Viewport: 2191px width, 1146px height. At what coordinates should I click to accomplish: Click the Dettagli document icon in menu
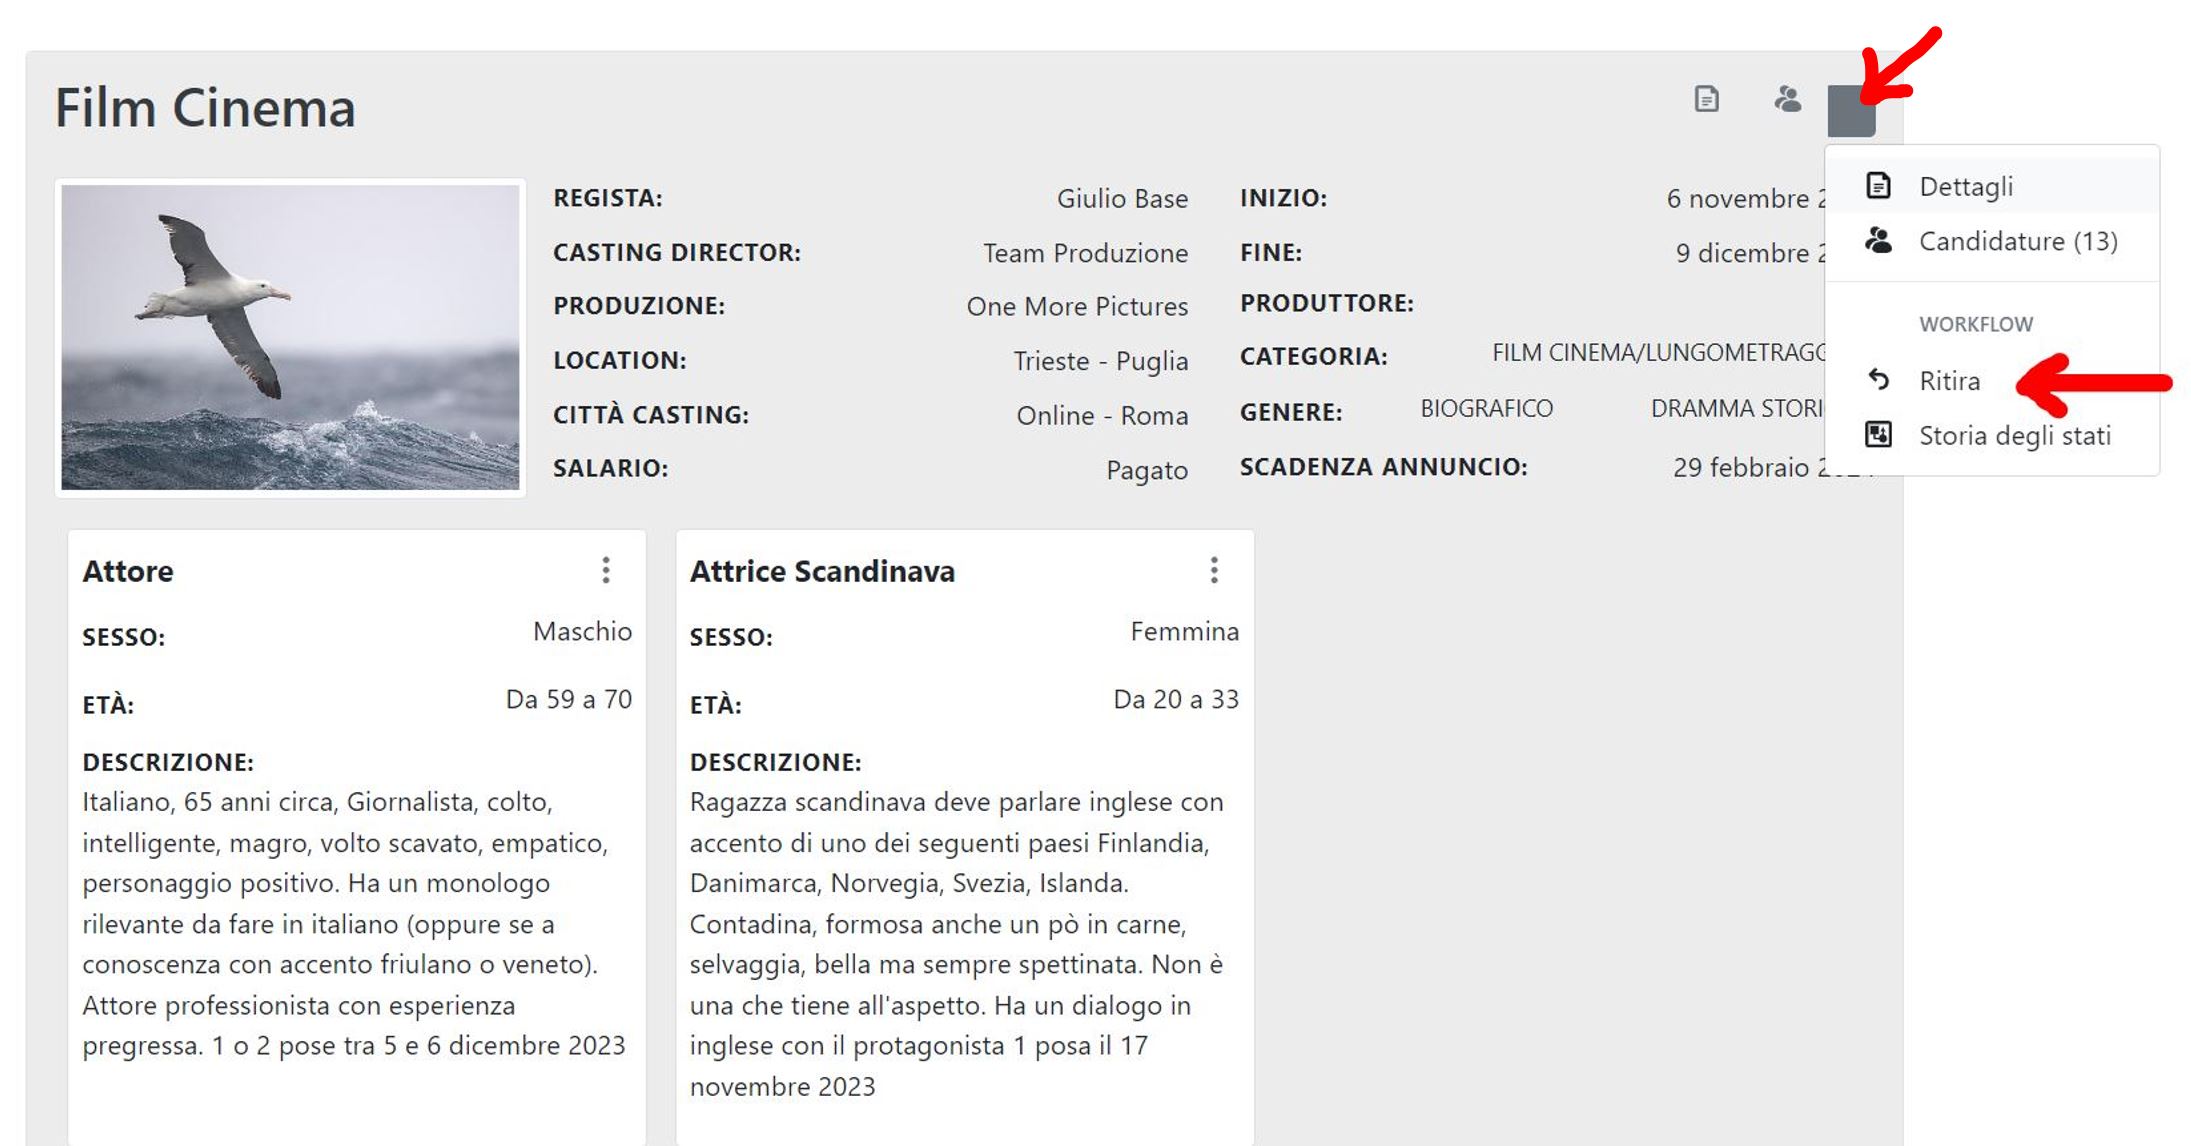1878,186
